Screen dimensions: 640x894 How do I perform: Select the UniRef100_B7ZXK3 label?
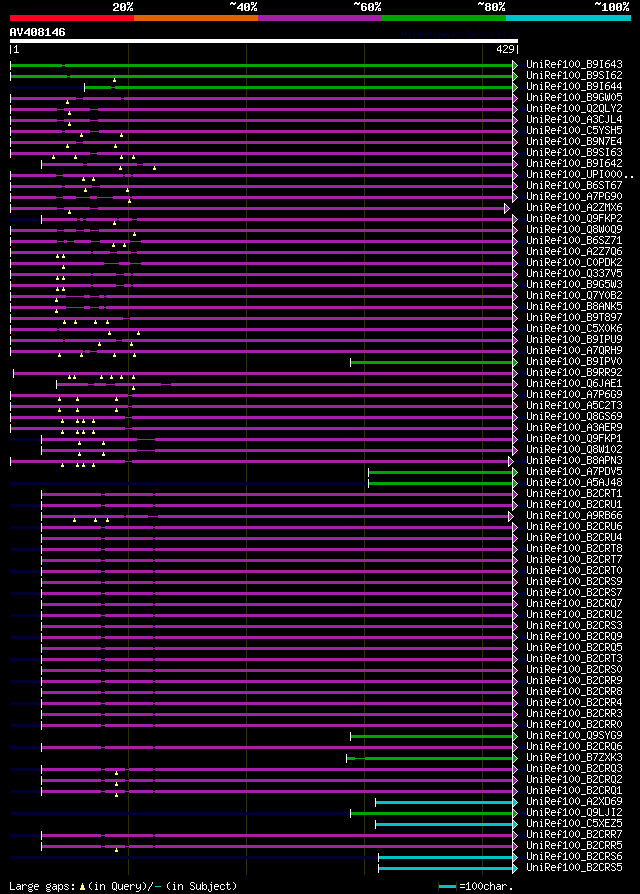coord(574,757)
